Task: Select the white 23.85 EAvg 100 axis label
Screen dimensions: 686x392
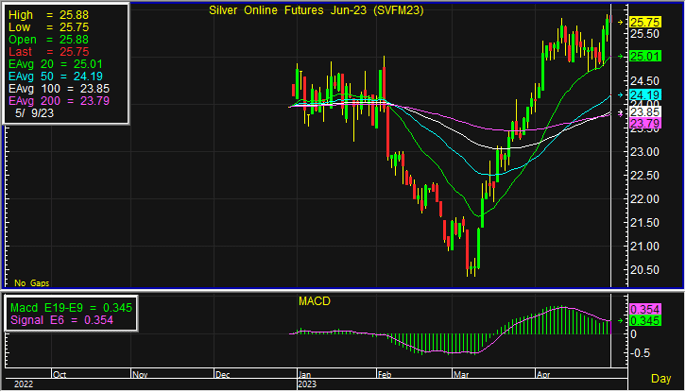Action: pos(645,112)
